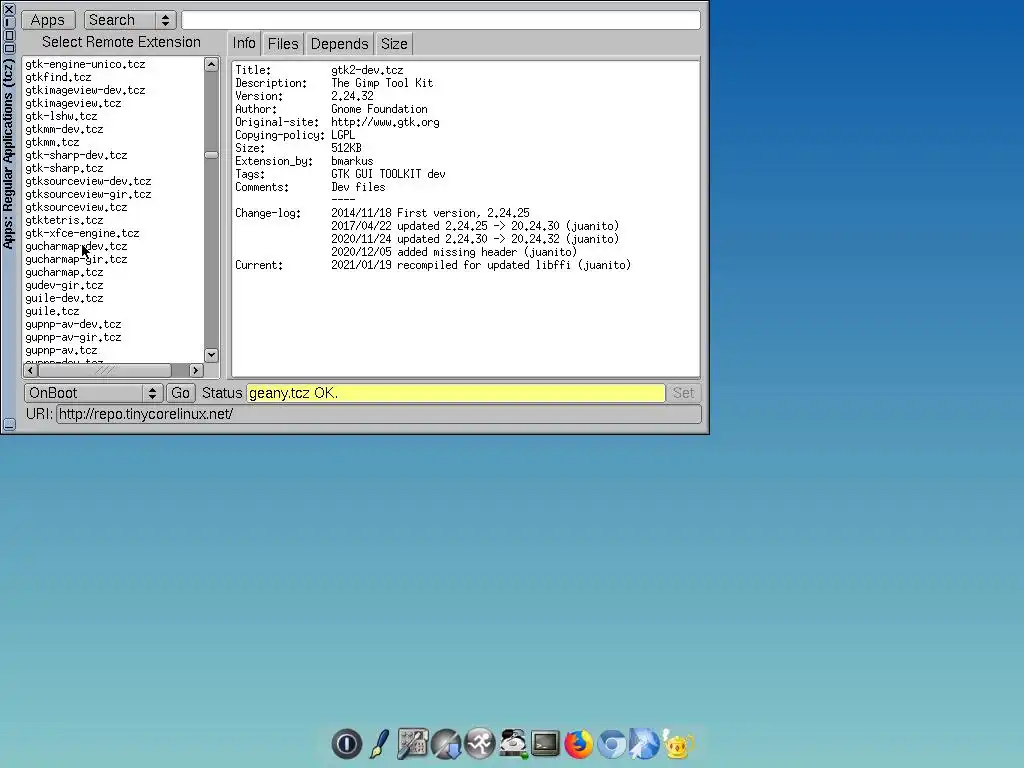Viewport: 1024px width, 768px height.
Task: Click the http://www.gtk.org original-site text
Action: coord(385,122)
